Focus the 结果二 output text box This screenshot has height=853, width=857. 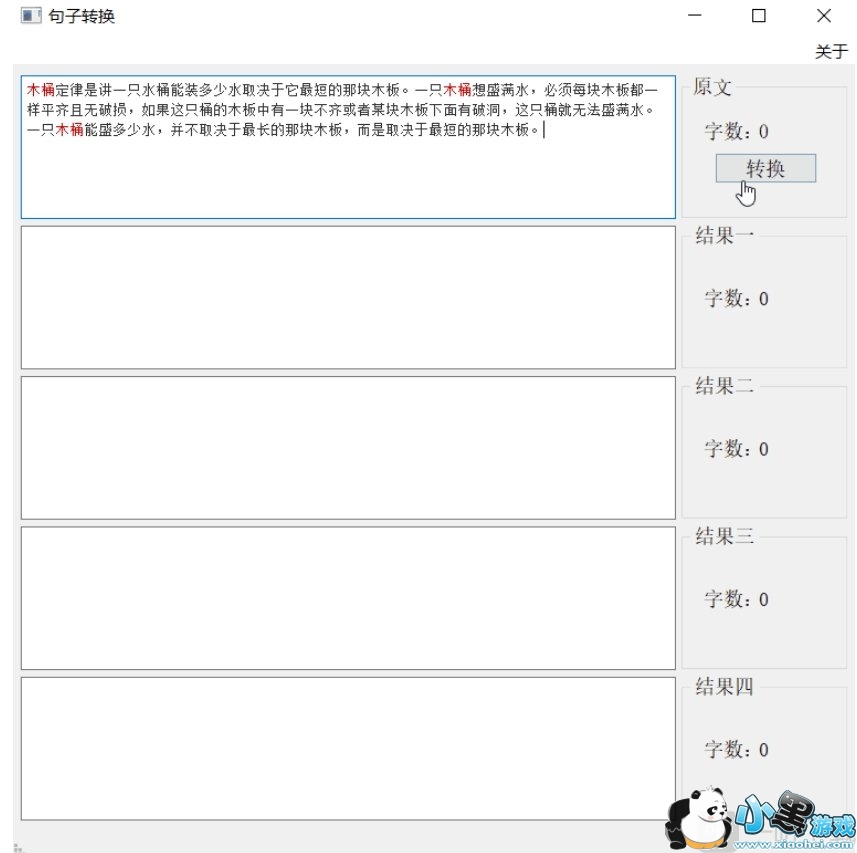coord(348,447)
